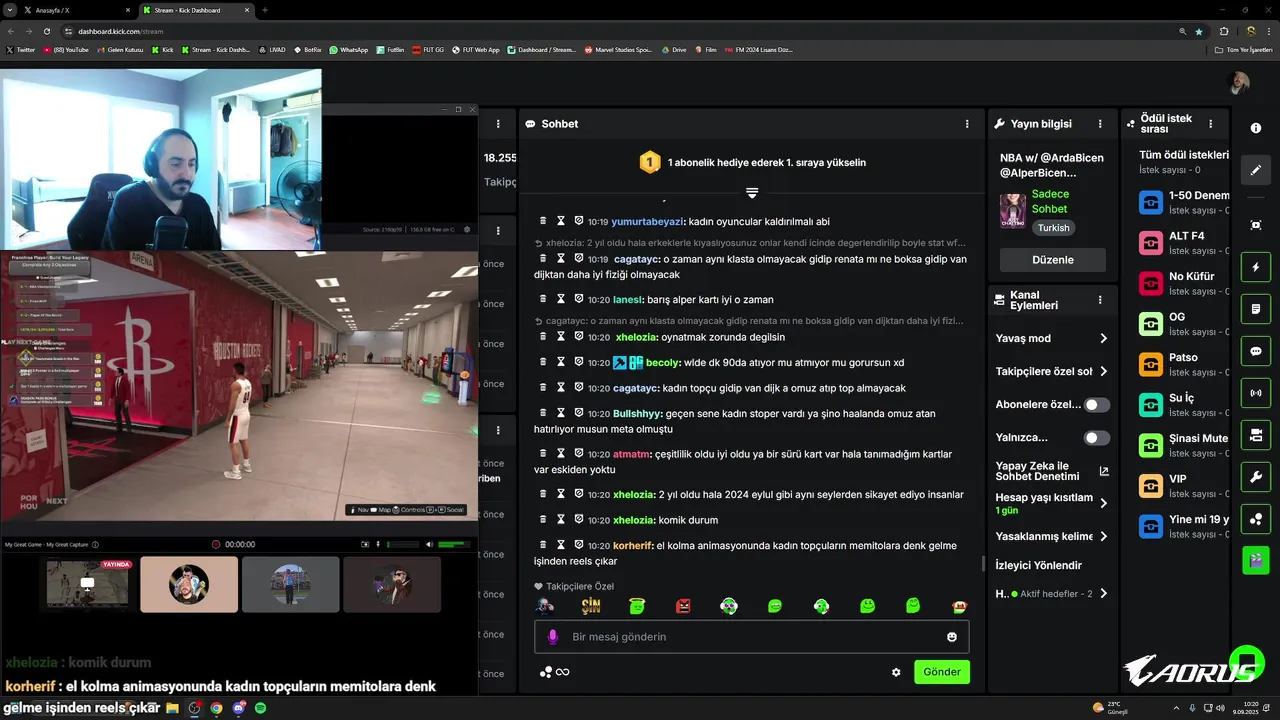Open the info icon in right sidebar
Screen dimensions: 1280x720
pos(1256,128)
